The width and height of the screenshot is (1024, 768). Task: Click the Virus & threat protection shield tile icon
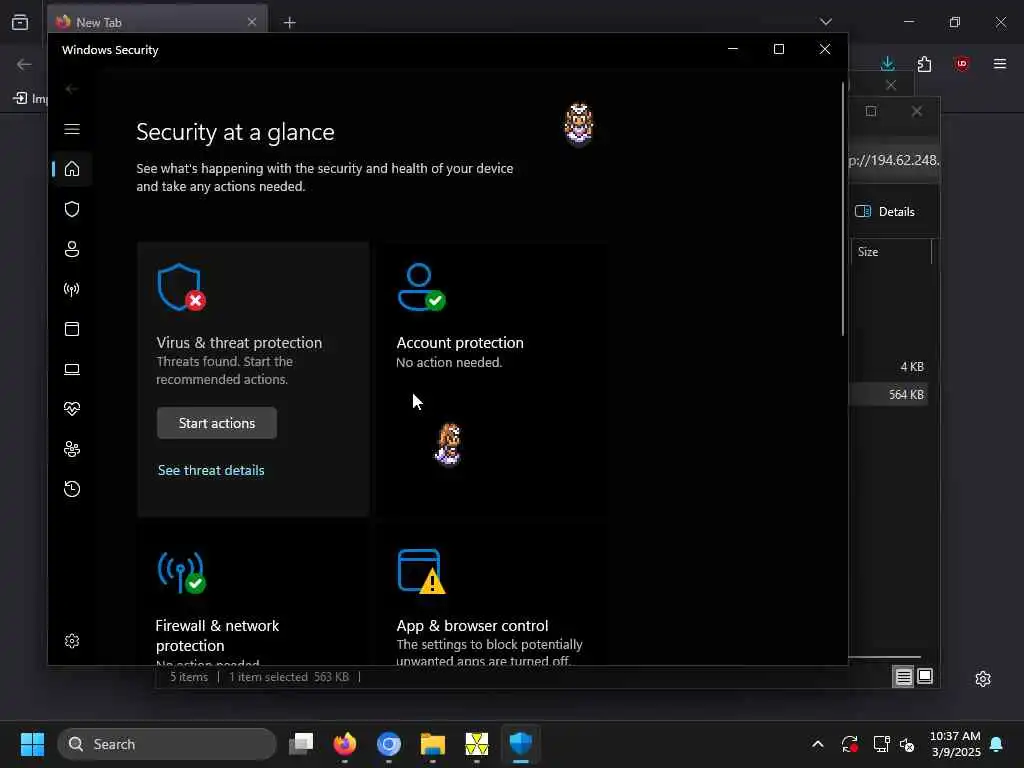point(182,287)
